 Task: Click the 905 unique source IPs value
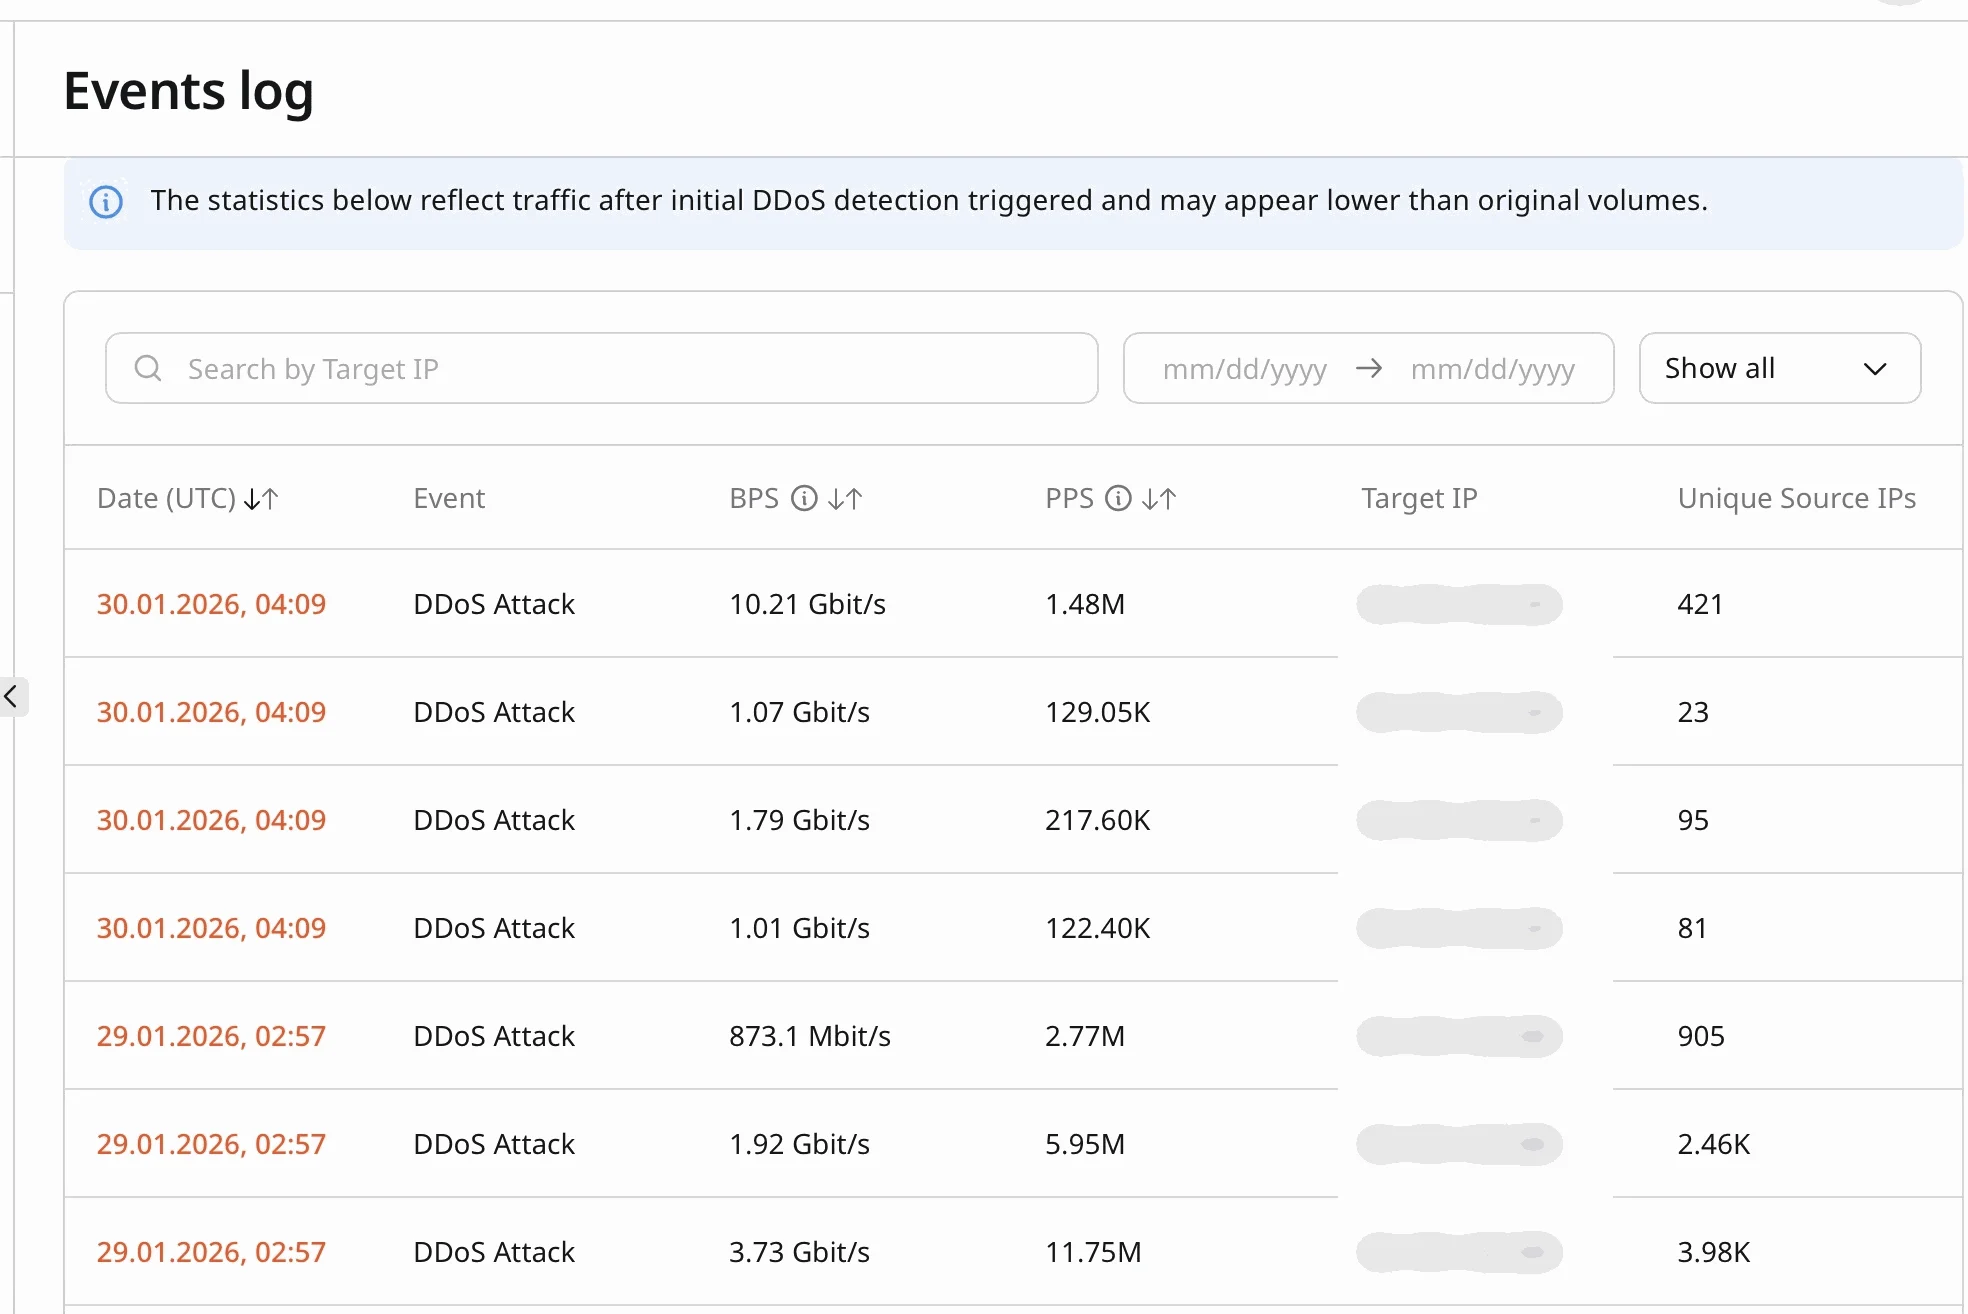click(x=1701, y=1036)
